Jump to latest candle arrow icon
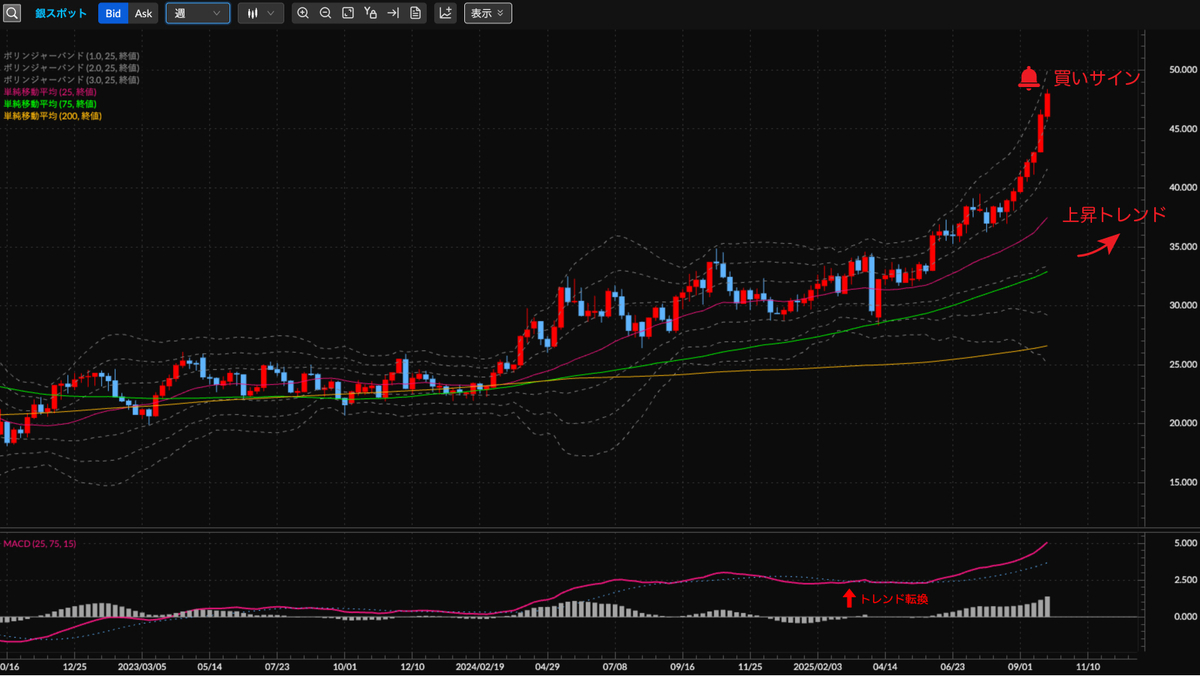The image size is (1200, 676). pyautogui.click(x=393, y=13)
